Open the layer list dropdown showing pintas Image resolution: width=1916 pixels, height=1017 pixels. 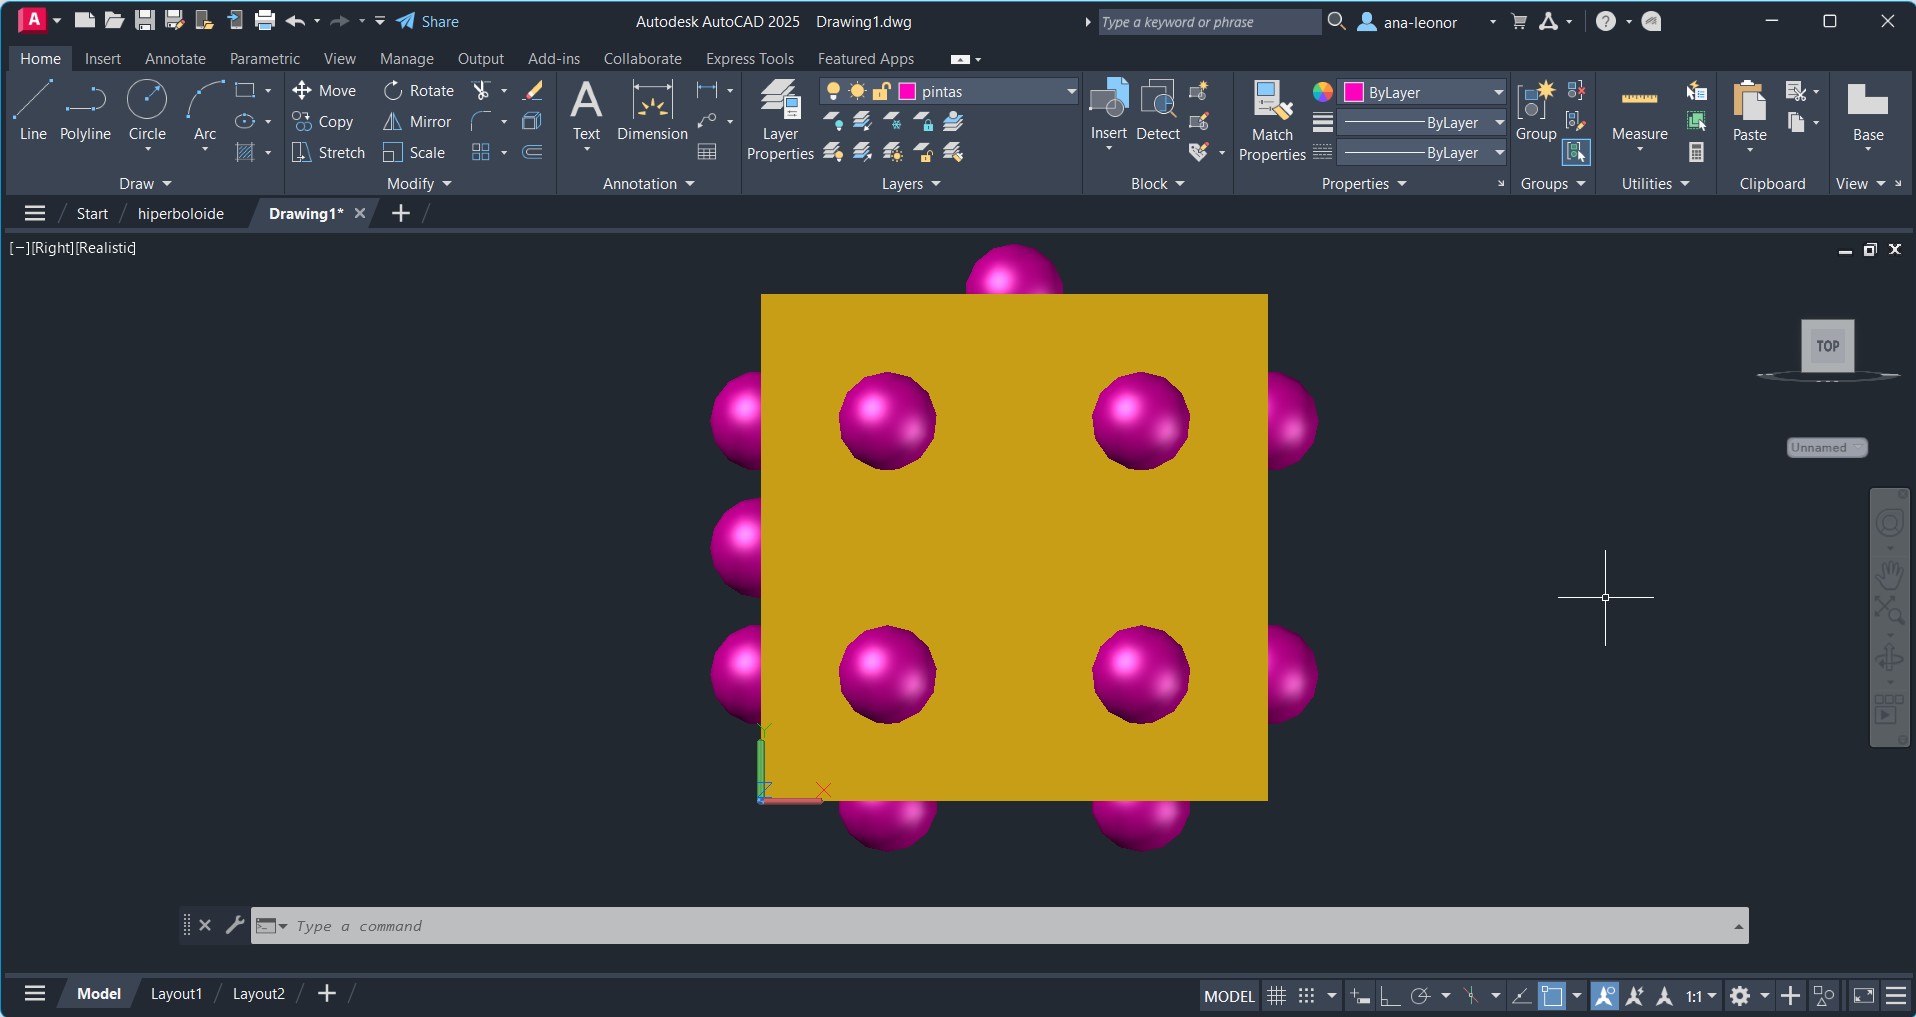1071,92
